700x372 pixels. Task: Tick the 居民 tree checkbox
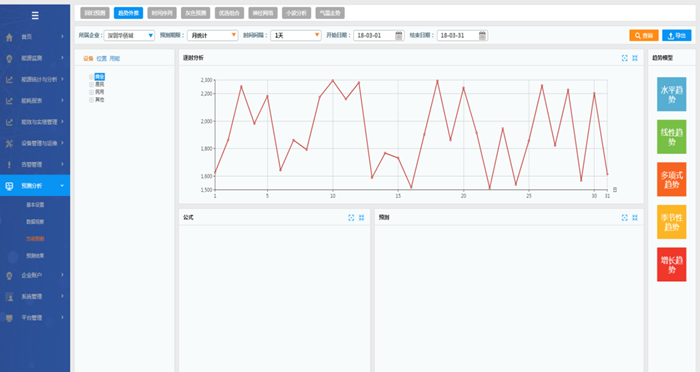tap(92, 84)
